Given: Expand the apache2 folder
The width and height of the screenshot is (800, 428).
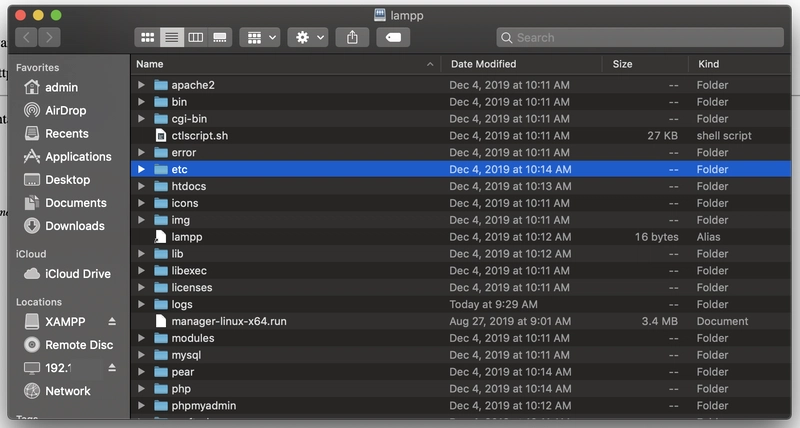Looking at the screenshot, I should pyautogui.click(x=141, y=85).
